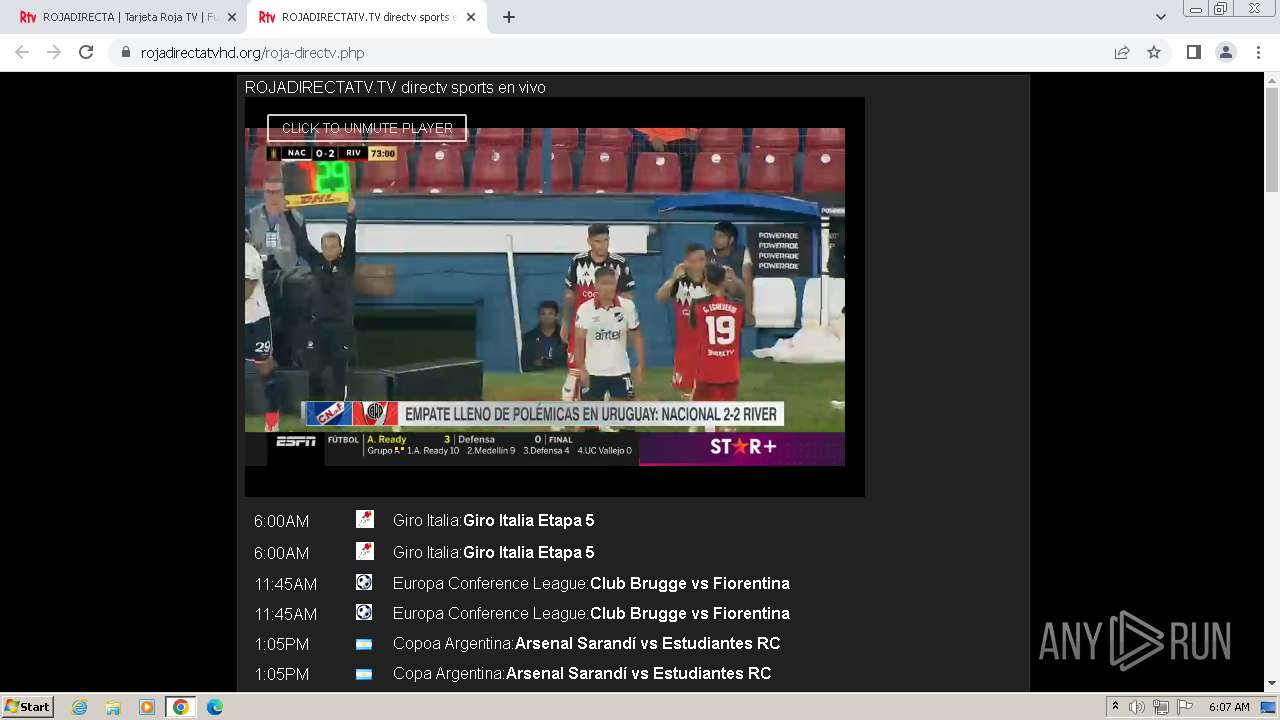The width and height of the screenshot is (1280, 720).
Task: Click the browser forward arrow
Action: tap(54, 52)
